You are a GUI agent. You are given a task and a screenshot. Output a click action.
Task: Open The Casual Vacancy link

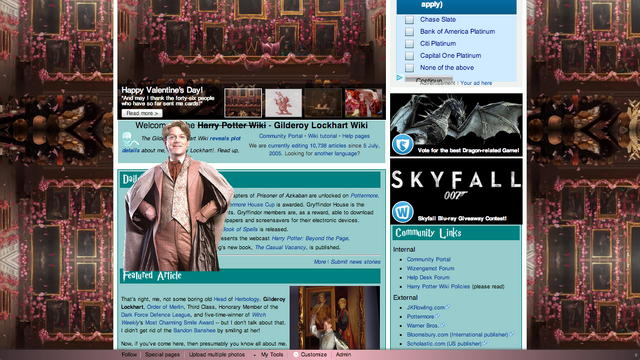tap(280, 247)
